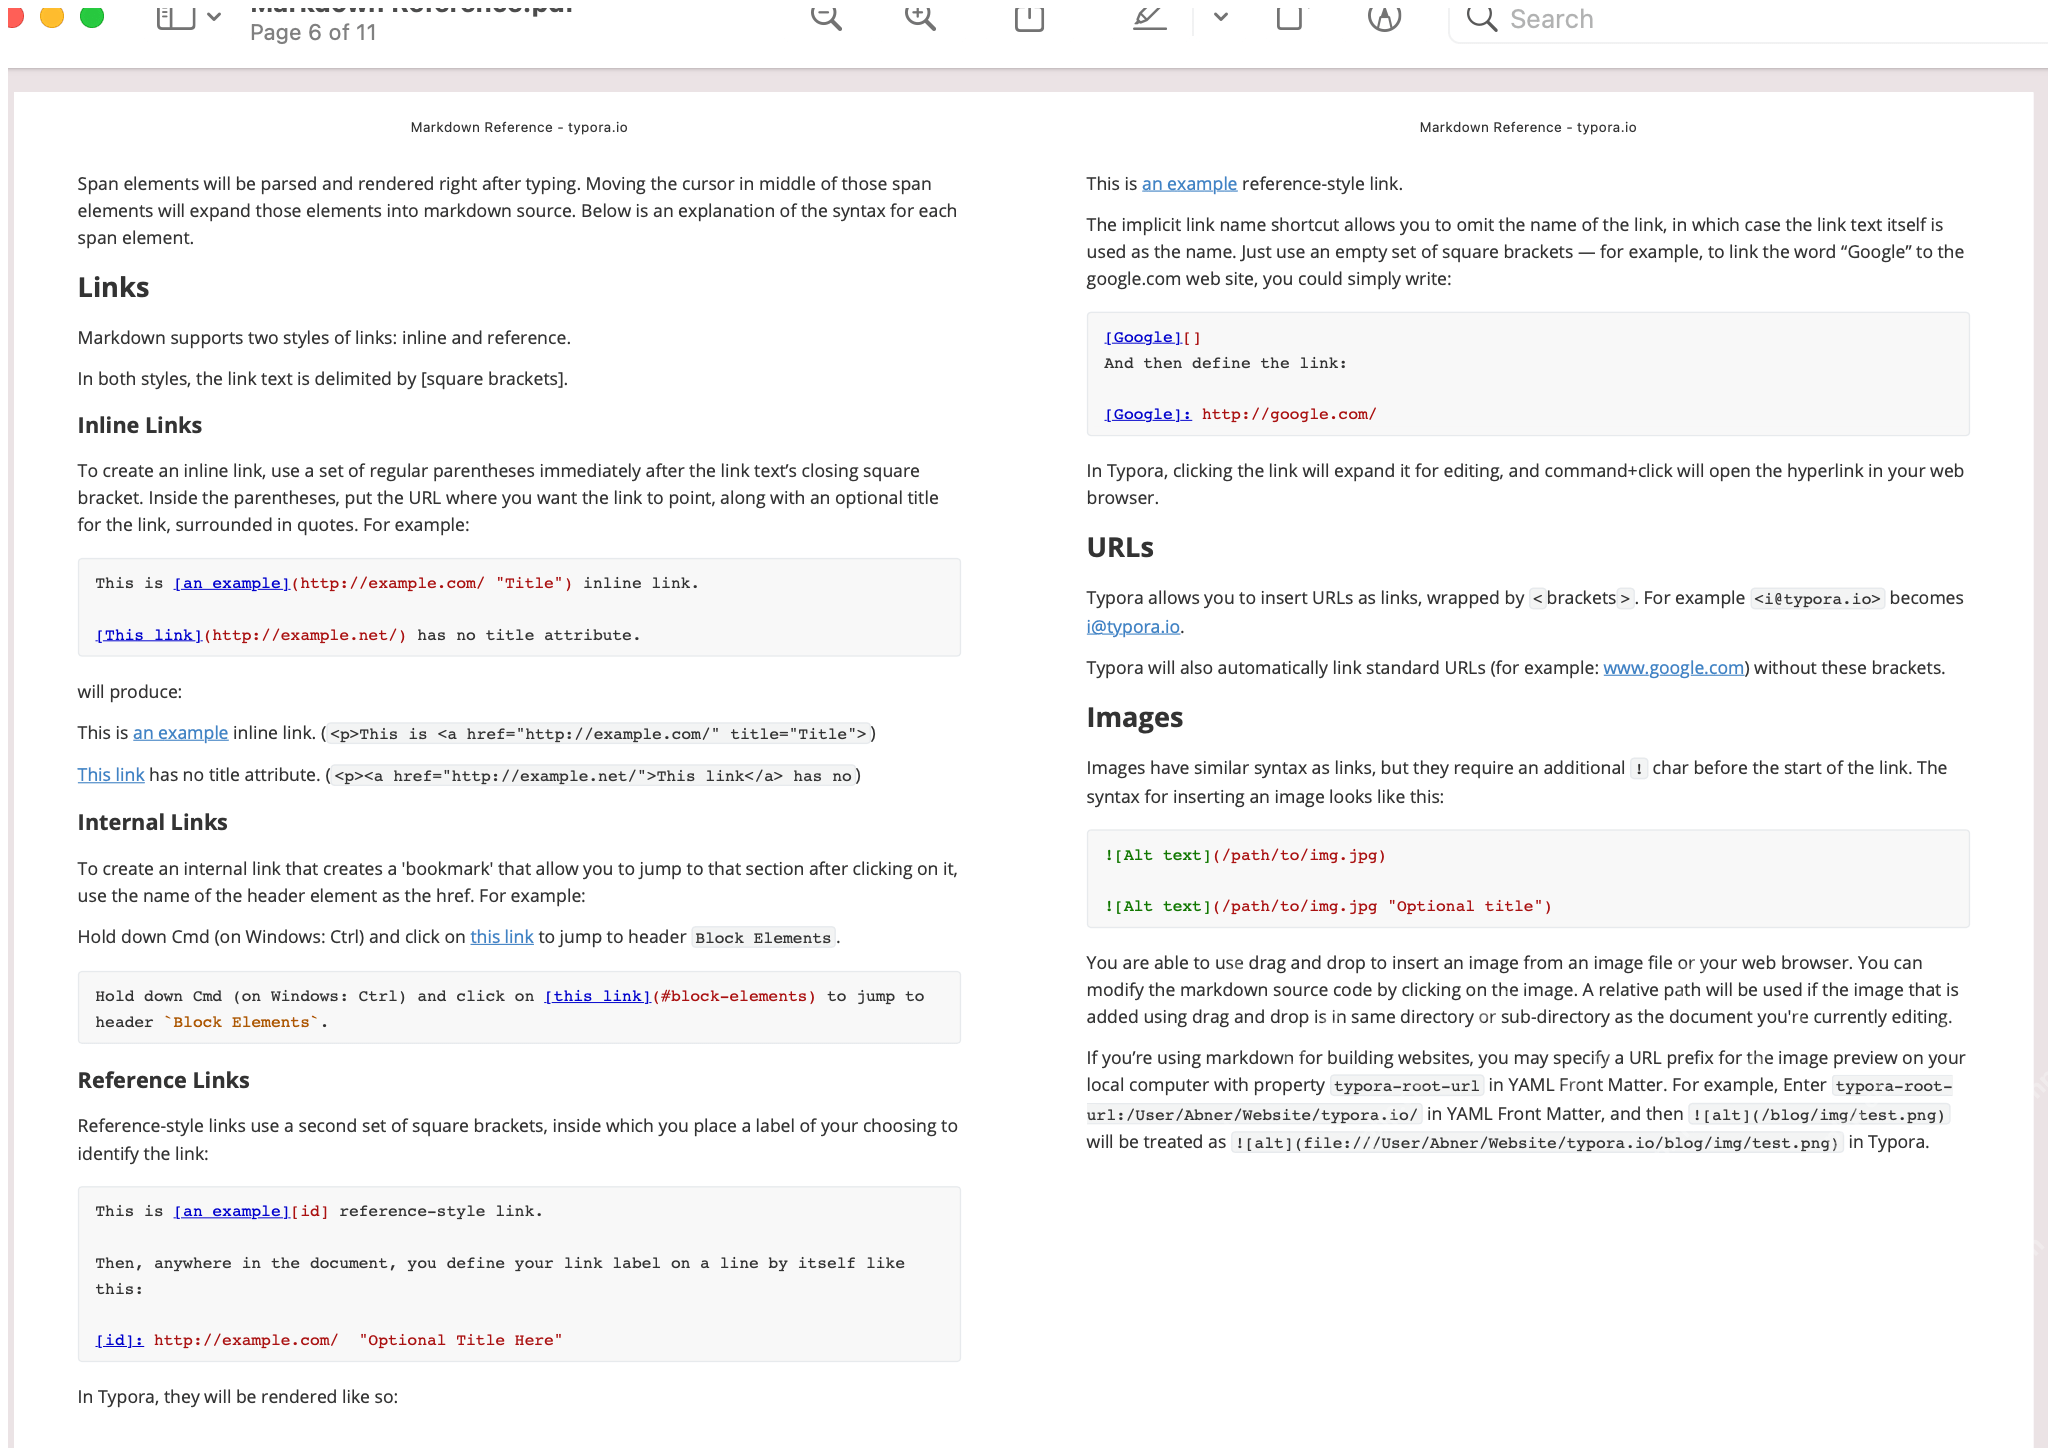Expand the sidebar view options chevron
This screenshot has height=1456, width=2056.
(x=214, y=17)
